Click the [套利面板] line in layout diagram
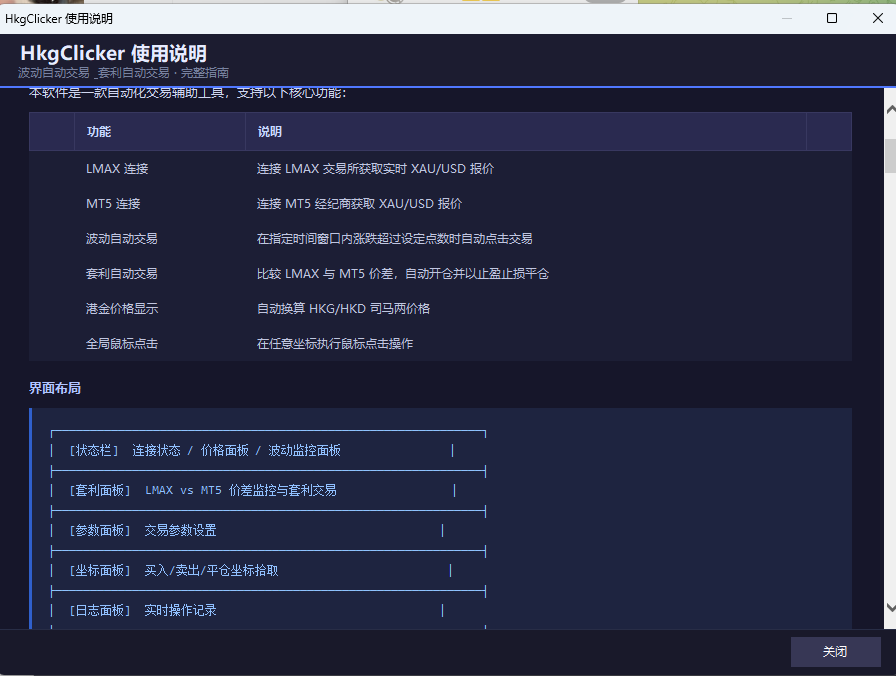896x676 pixels. point(203,490)
